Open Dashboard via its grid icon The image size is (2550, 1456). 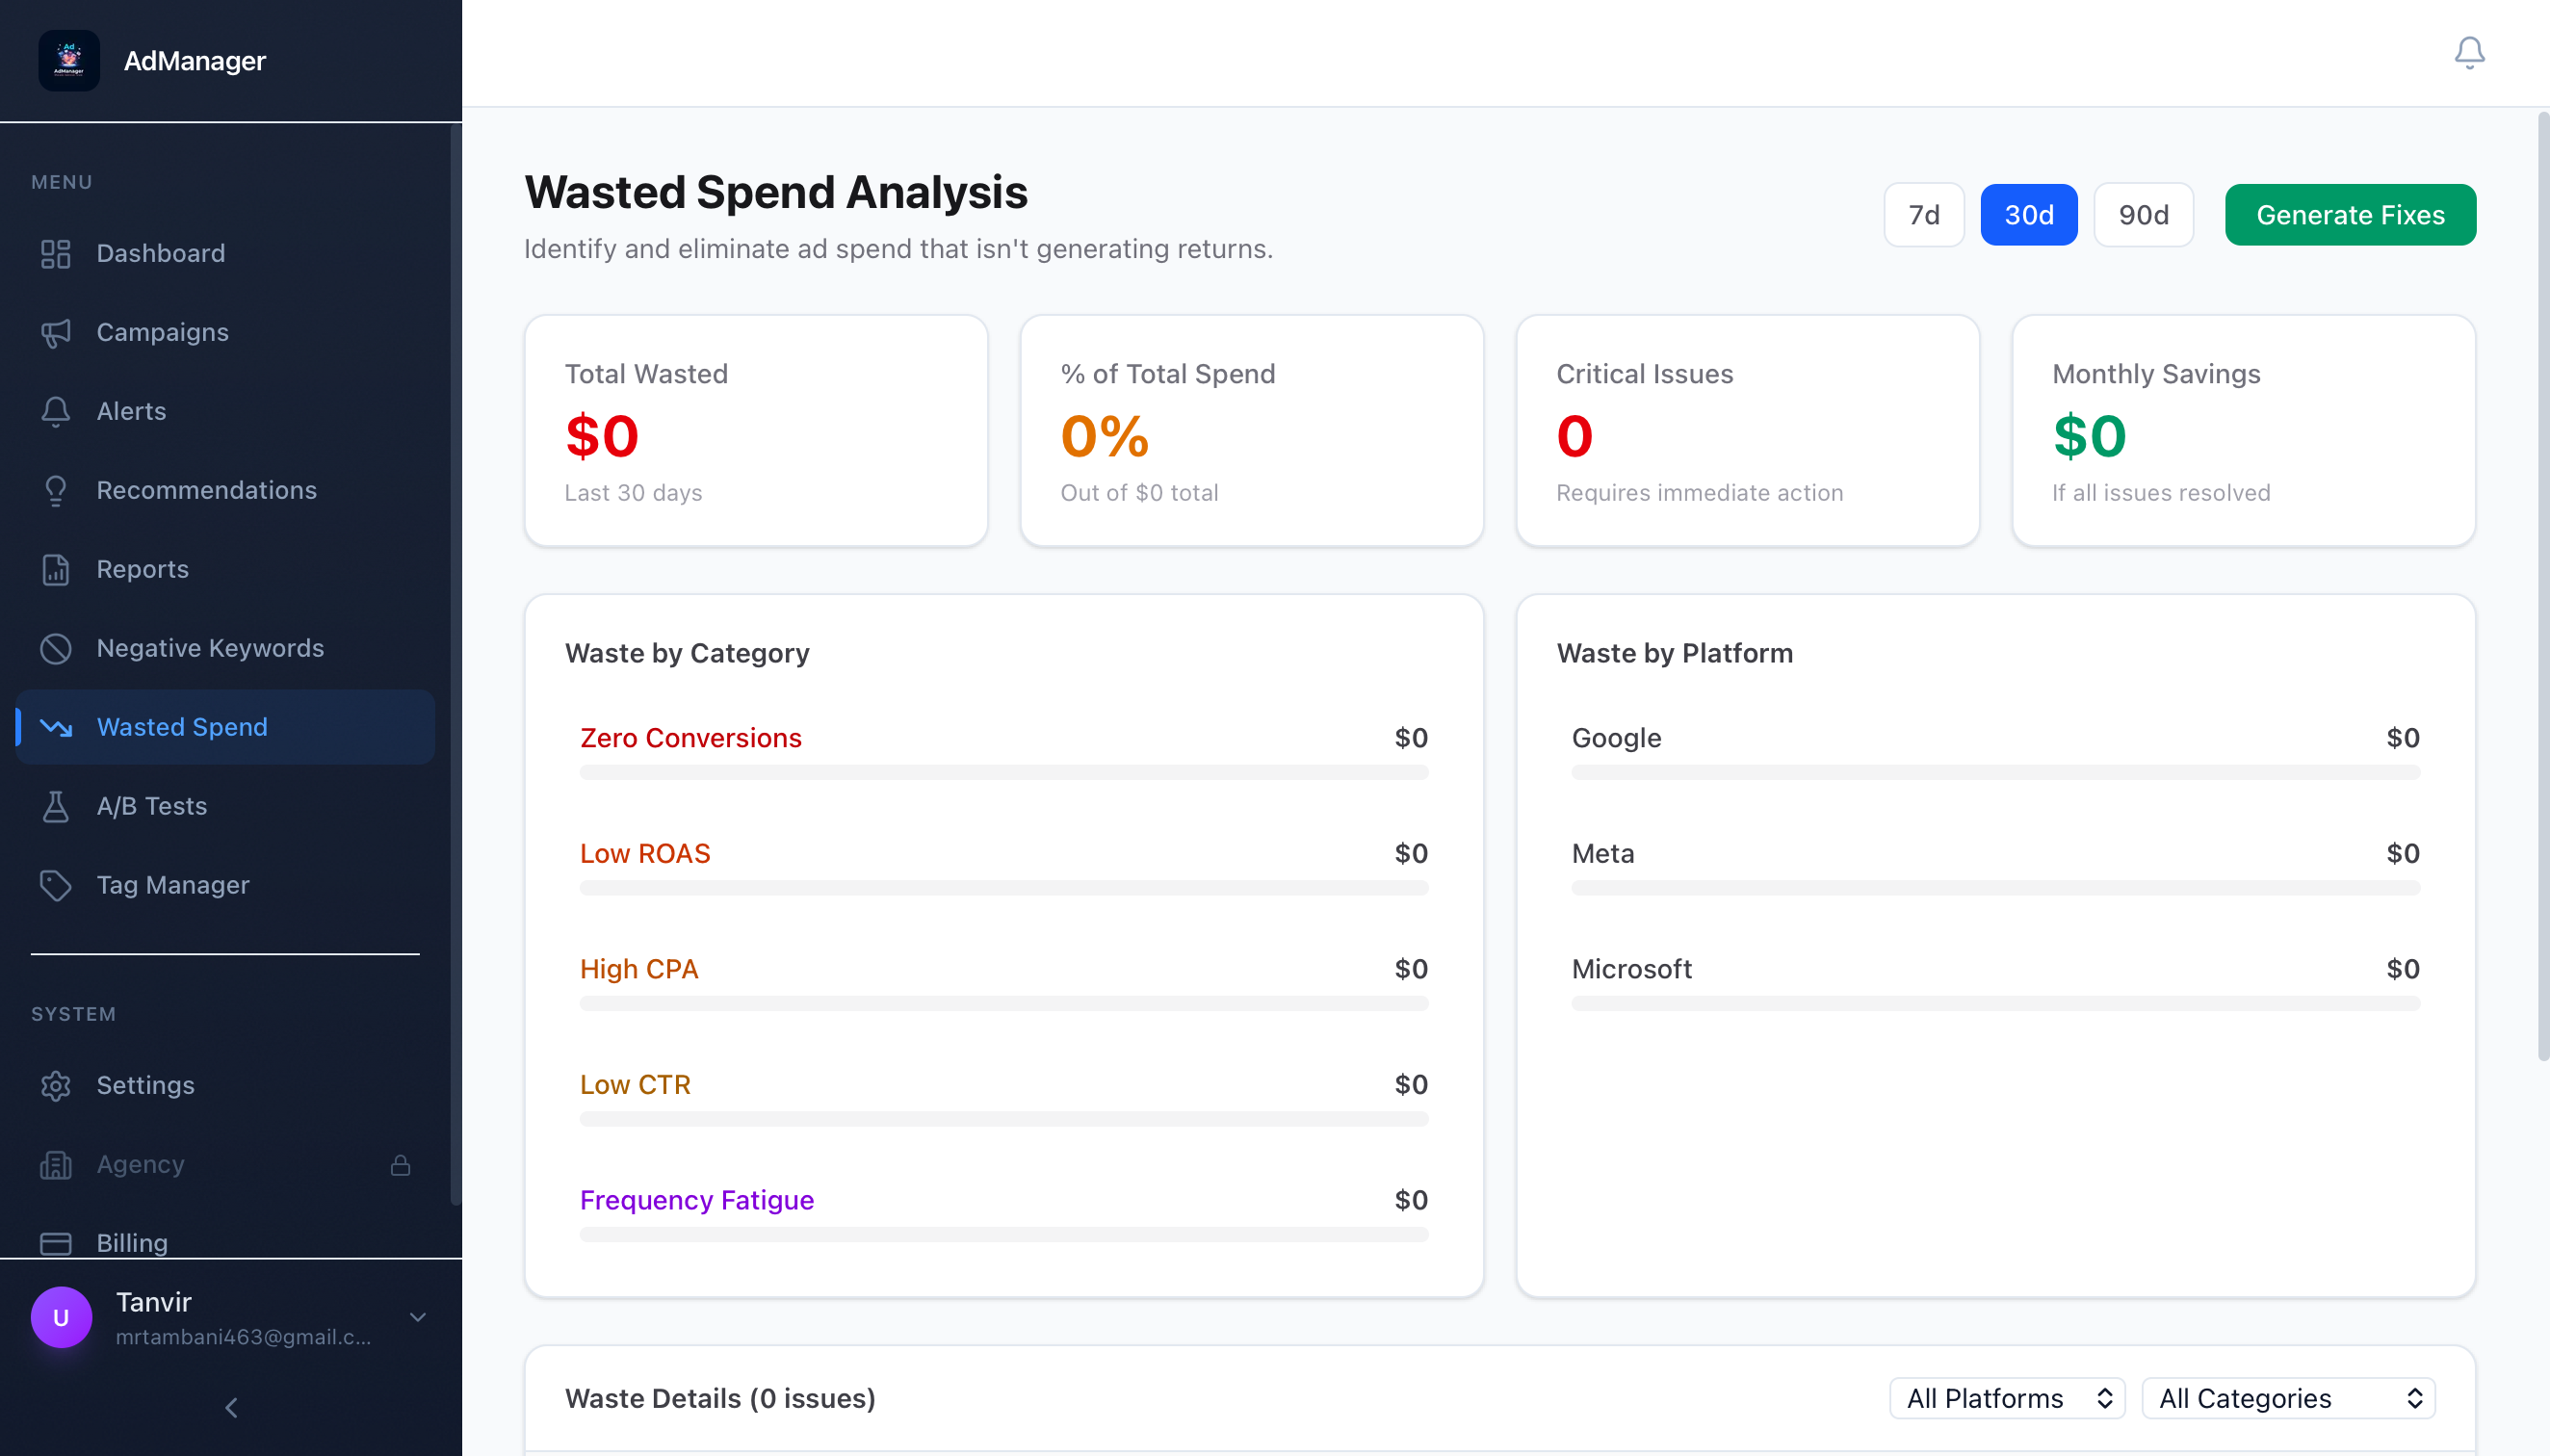56,253
